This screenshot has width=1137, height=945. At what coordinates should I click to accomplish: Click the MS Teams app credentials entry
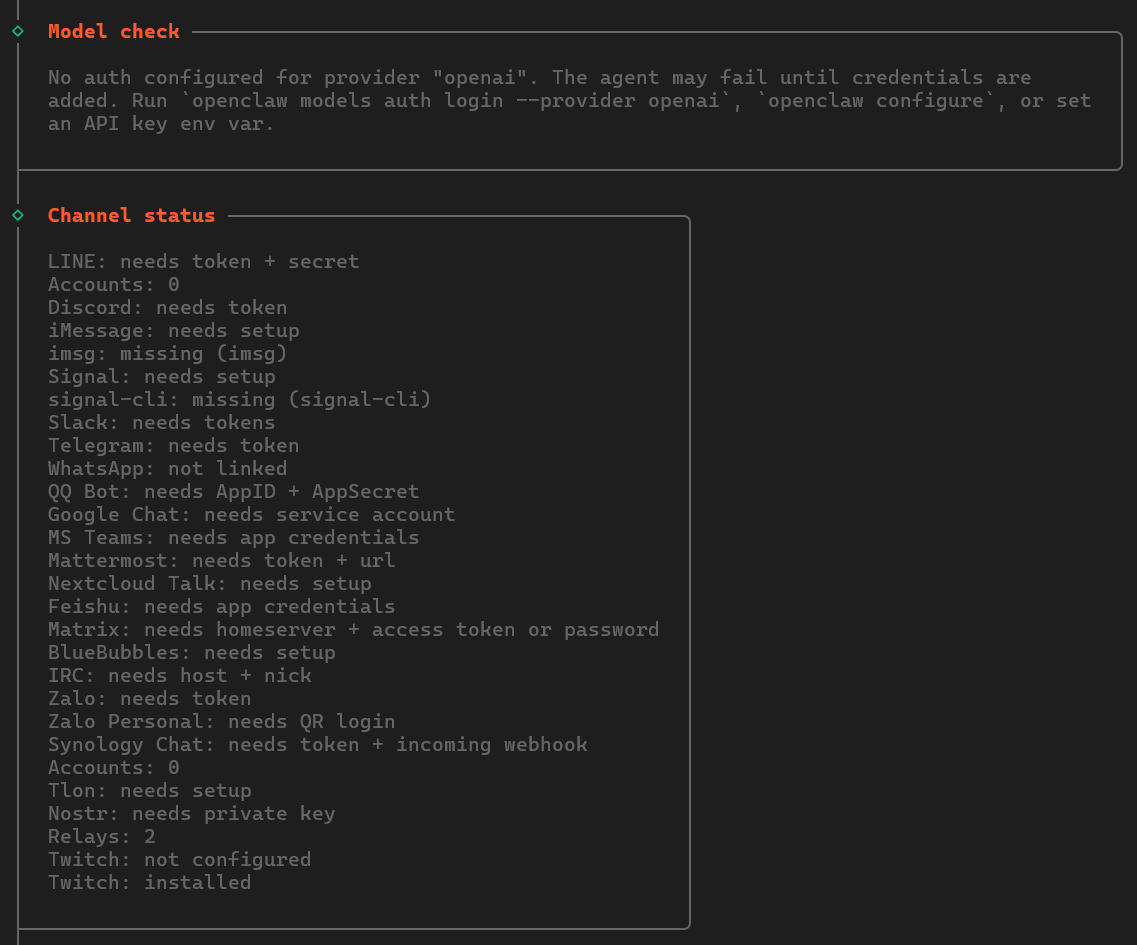pyautogui.click(x=233, y=537)
